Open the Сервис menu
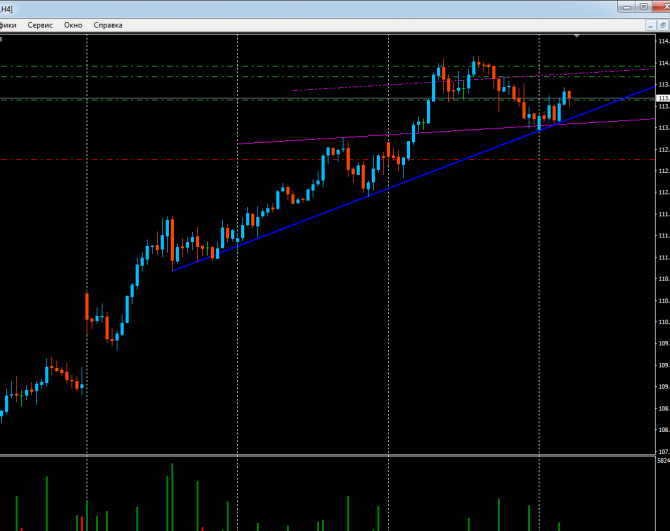This screenshot has height=531, width=670. coord(40,25)
